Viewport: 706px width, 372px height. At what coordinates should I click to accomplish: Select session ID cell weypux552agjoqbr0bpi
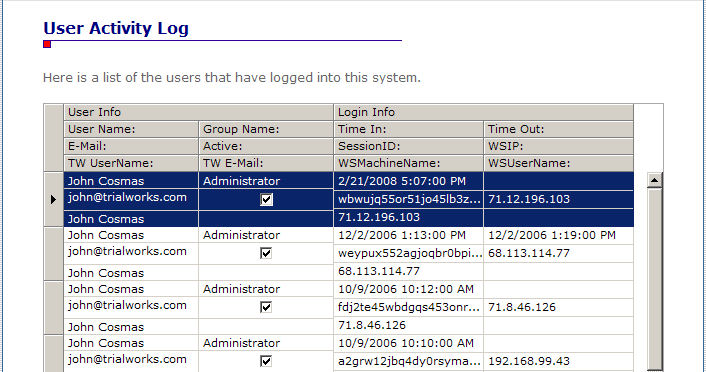[x=408, y=253]
